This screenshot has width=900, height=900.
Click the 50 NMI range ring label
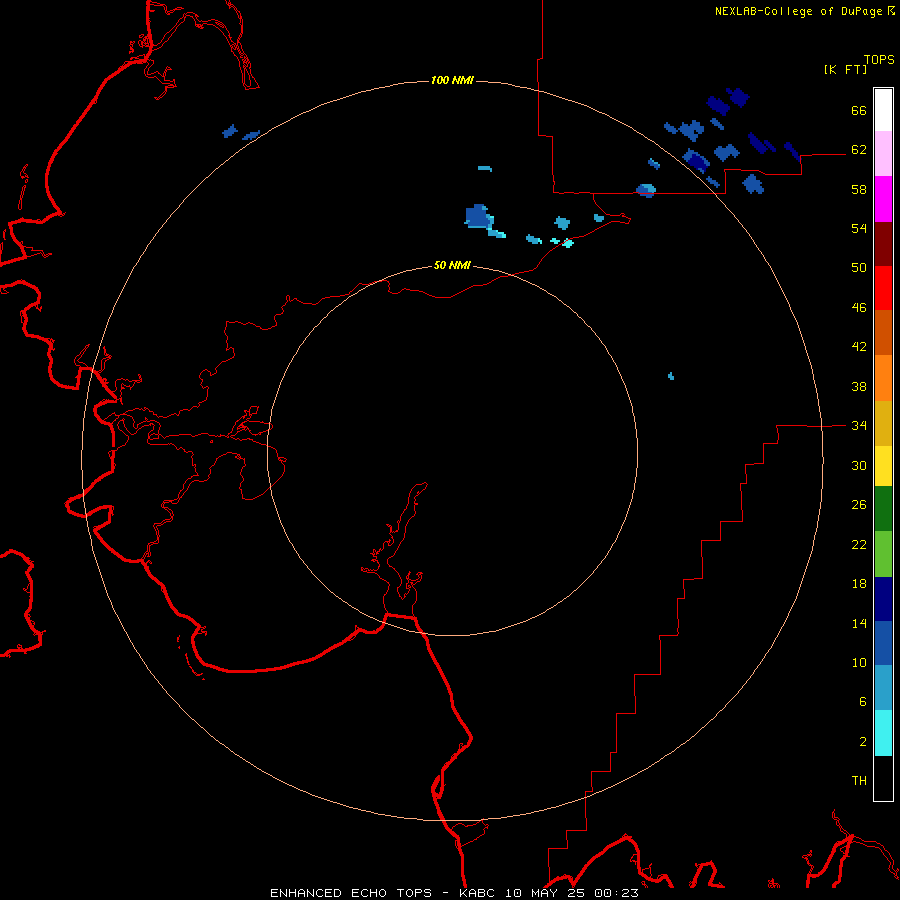[452, 265]
